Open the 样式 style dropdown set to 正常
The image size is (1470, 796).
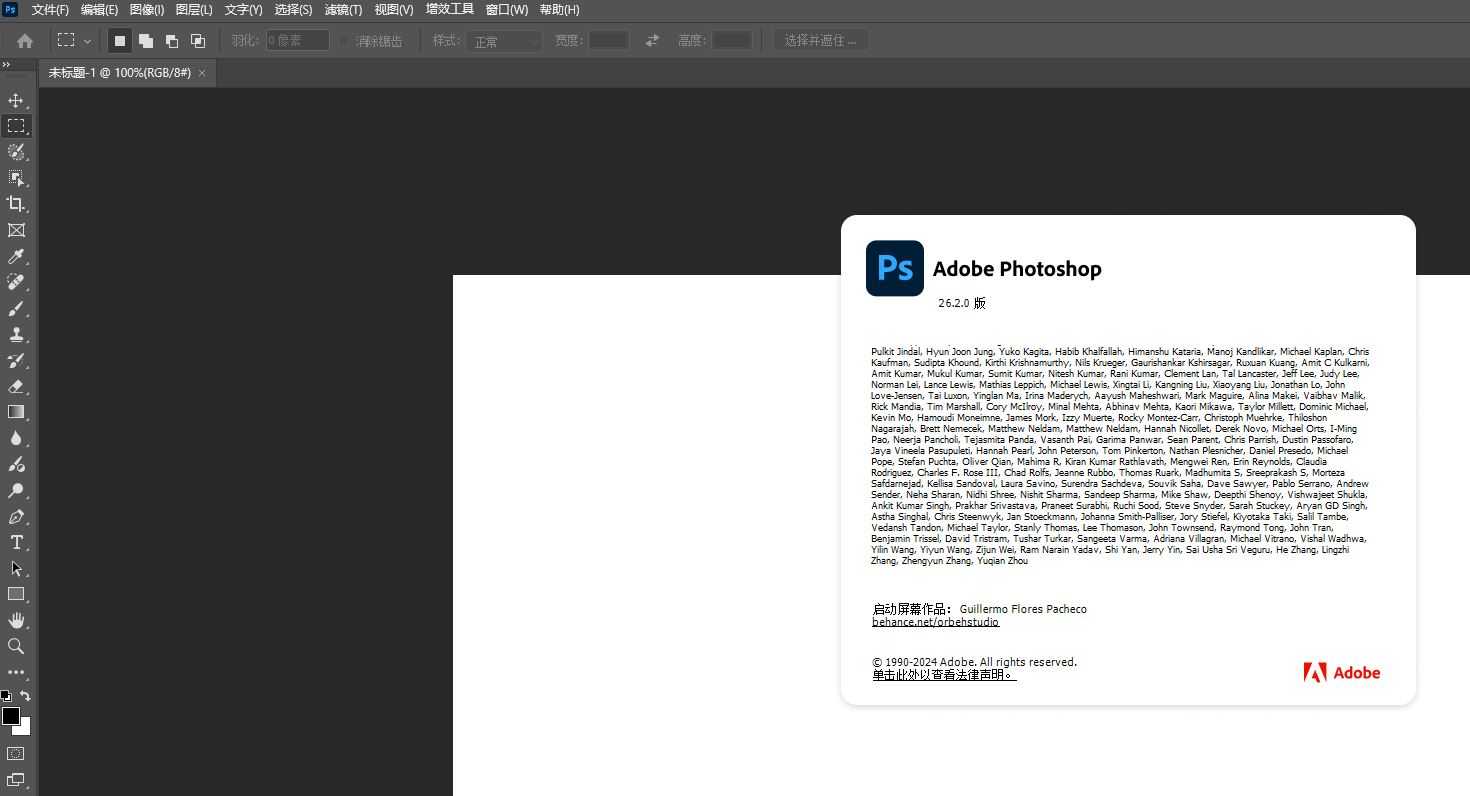[504, 41]
